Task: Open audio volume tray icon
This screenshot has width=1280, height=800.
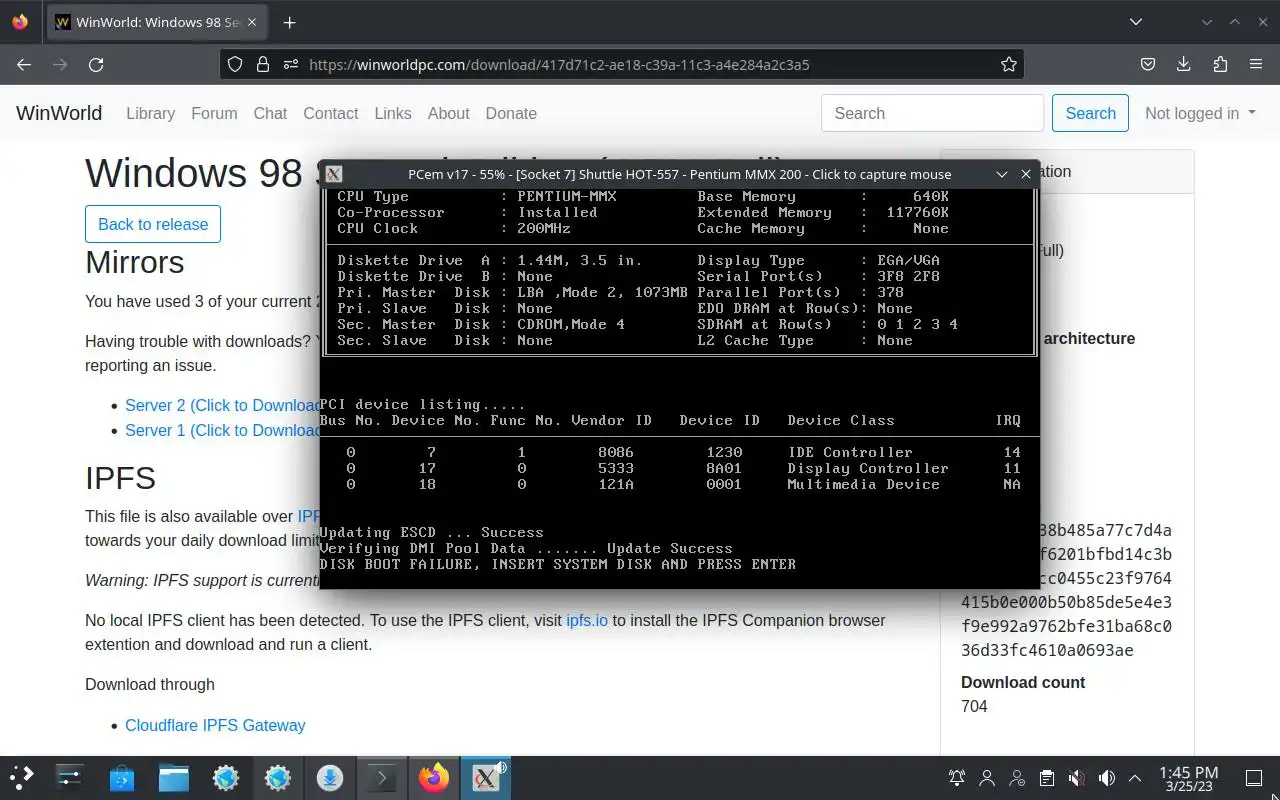Action: tap(1106, 778)
